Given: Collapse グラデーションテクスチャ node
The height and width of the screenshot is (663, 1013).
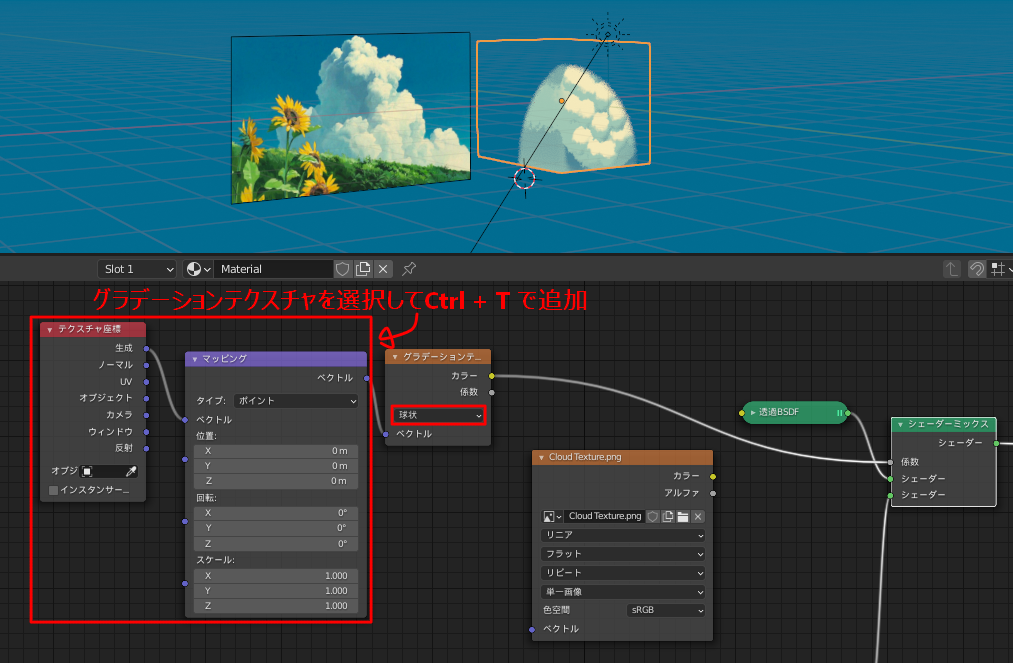Looking at the screenshot, I should coord(395,357).
